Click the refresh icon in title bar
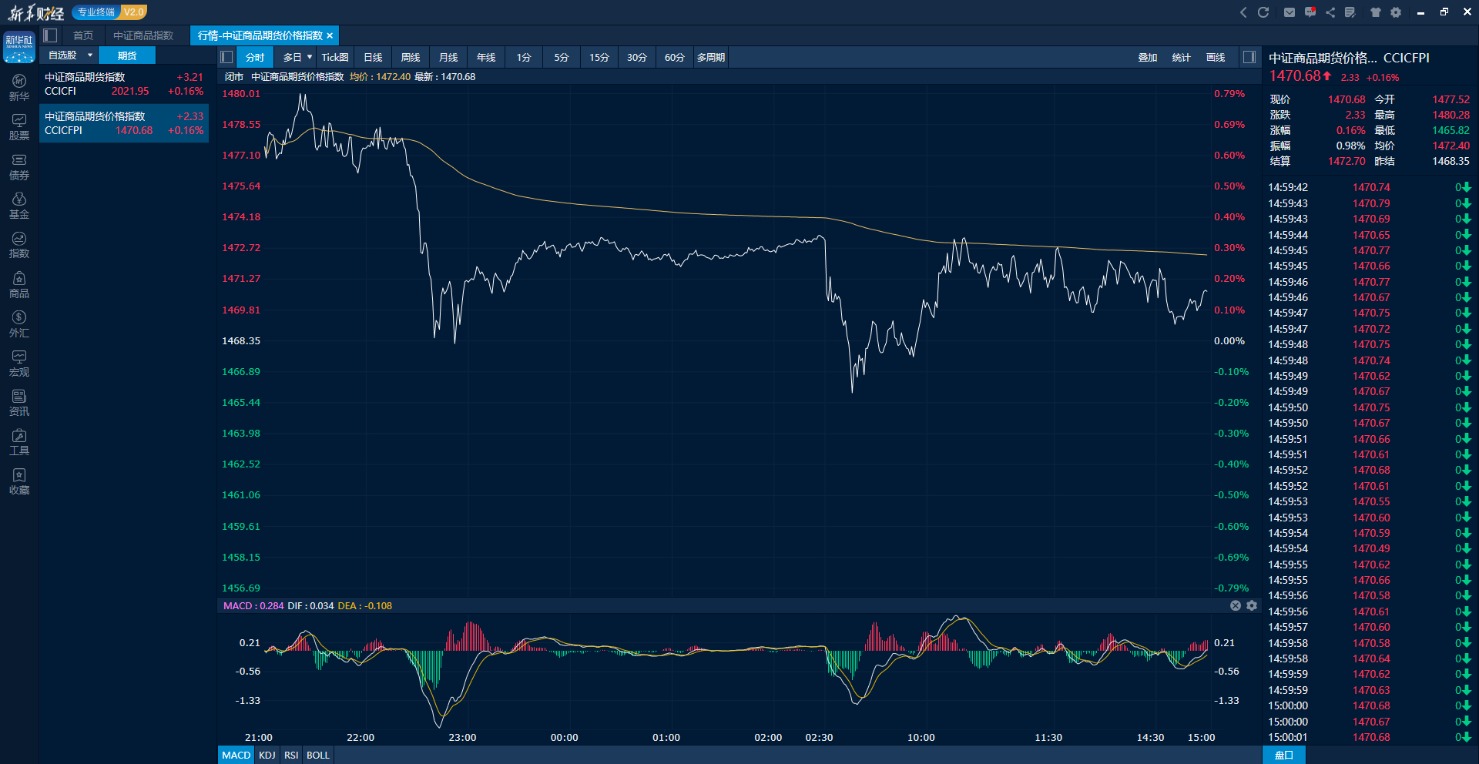This screenshot has height=764, width=1479. [1263, 12]
